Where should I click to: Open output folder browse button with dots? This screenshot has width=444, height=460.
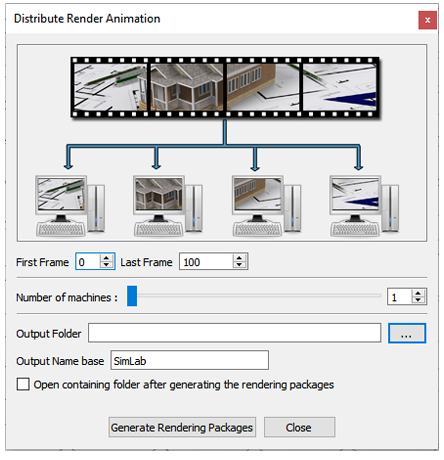407,333
